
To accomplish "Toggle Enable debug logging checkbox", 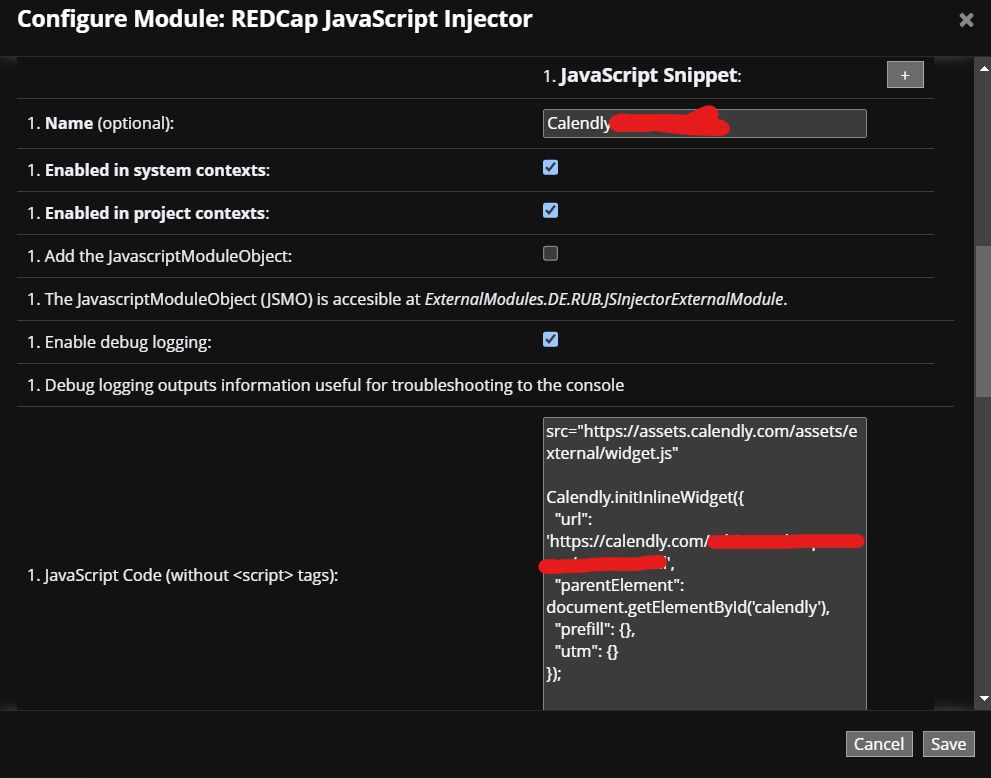I will (550, 339).
